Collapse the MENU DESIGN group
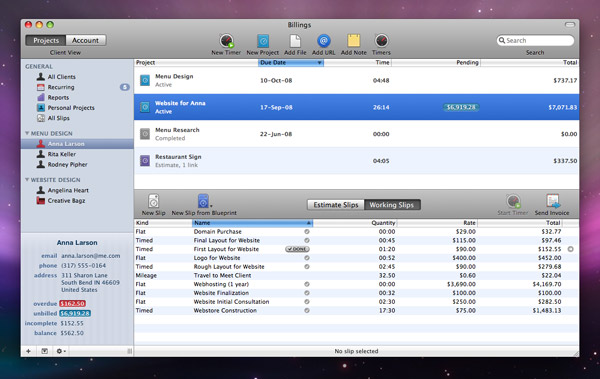 click(x=27, y=133)
